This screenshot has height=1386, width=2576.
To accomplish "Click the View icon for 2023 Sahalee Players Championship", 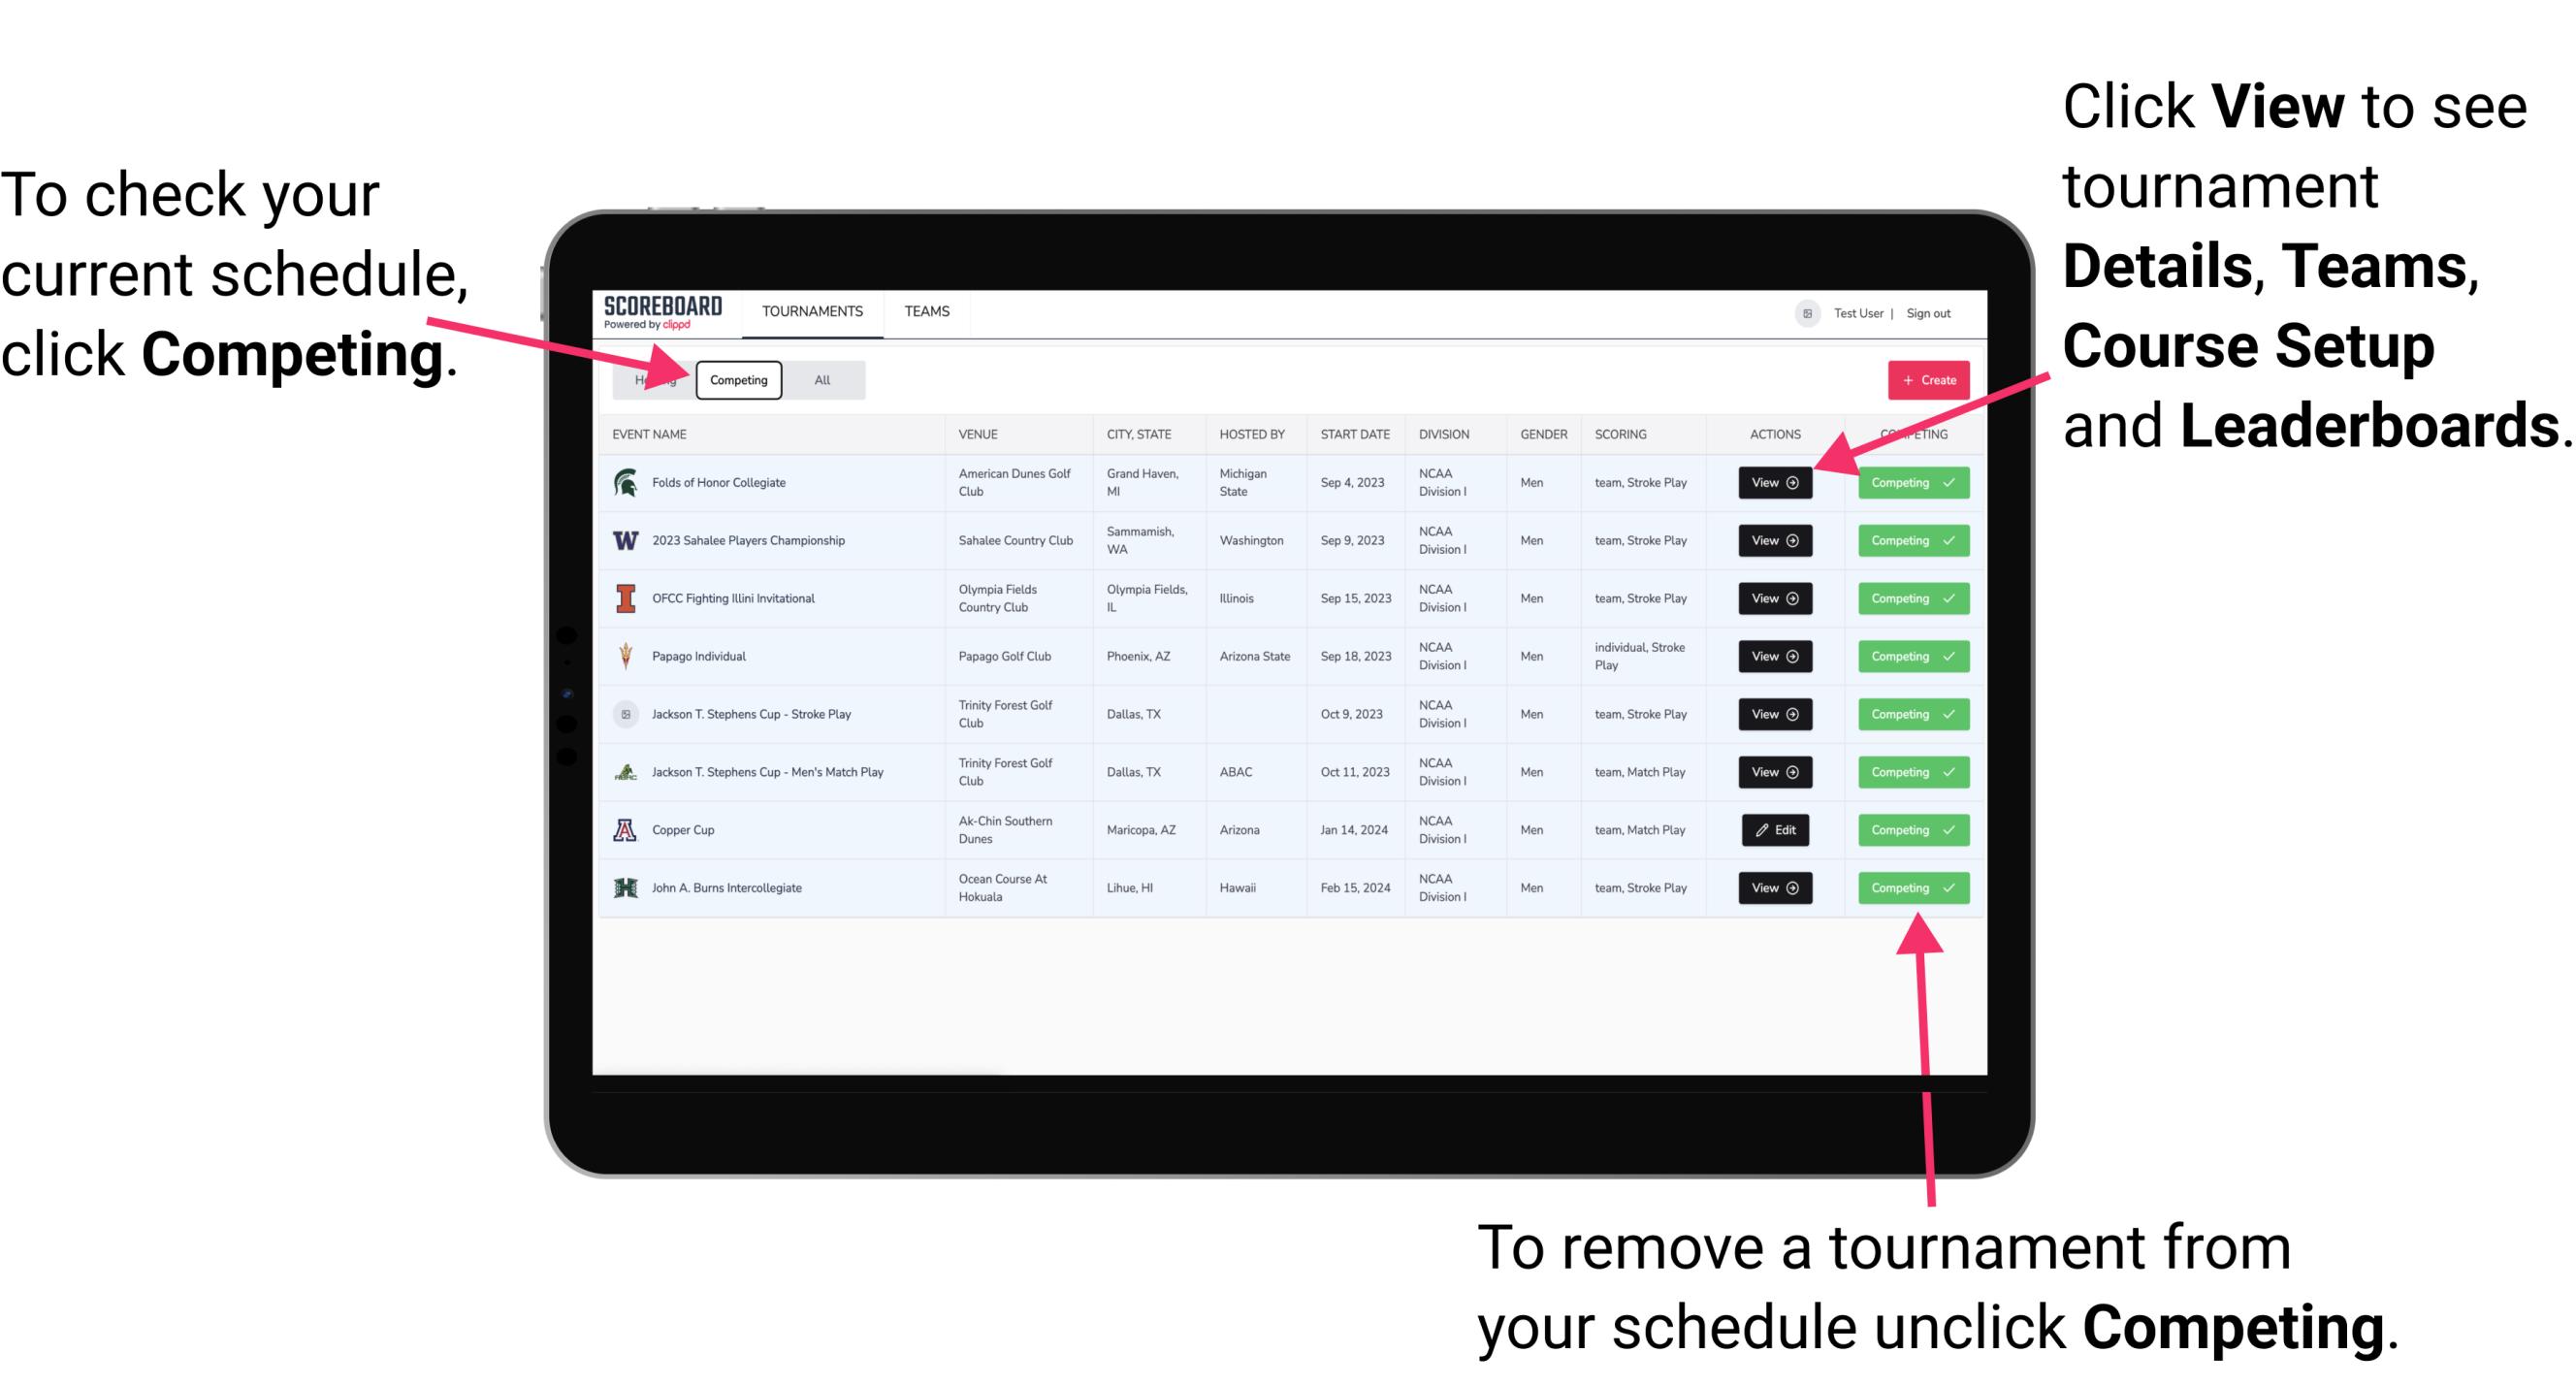I will click(x=1774, y=541).
